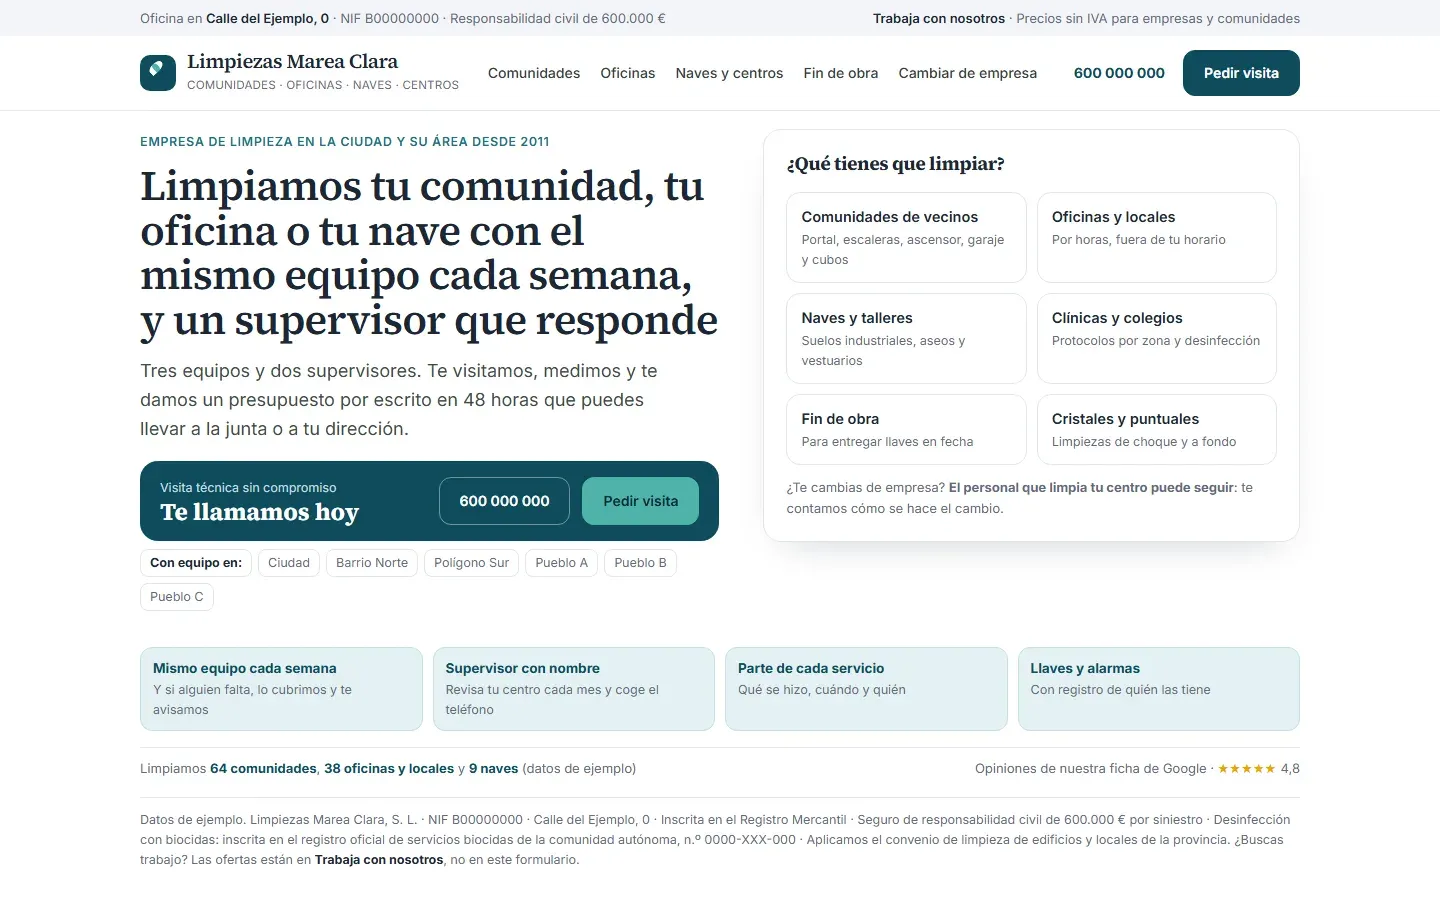Image resolution: width=1440 pixels, height=900 pixels.
Task: Click the 64 comunidades stat link
Action: tap(263, 769)
